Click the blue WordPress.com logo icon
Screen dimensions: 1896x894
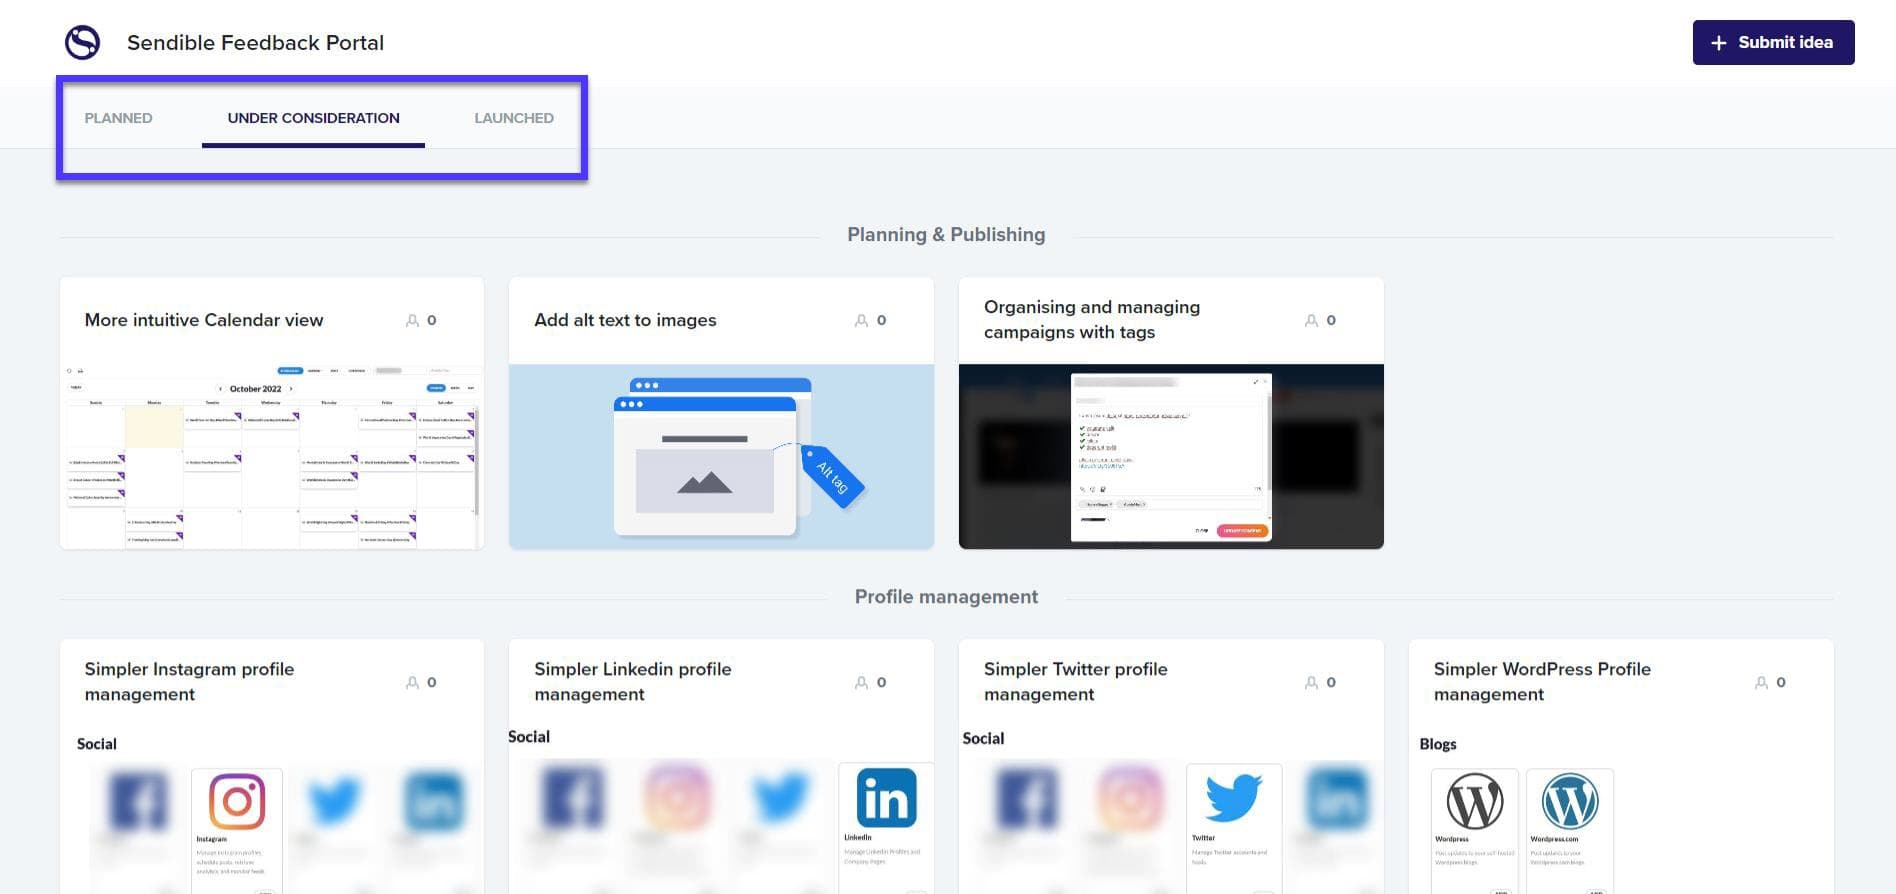pyautogui.click(x=1569, y=802)
